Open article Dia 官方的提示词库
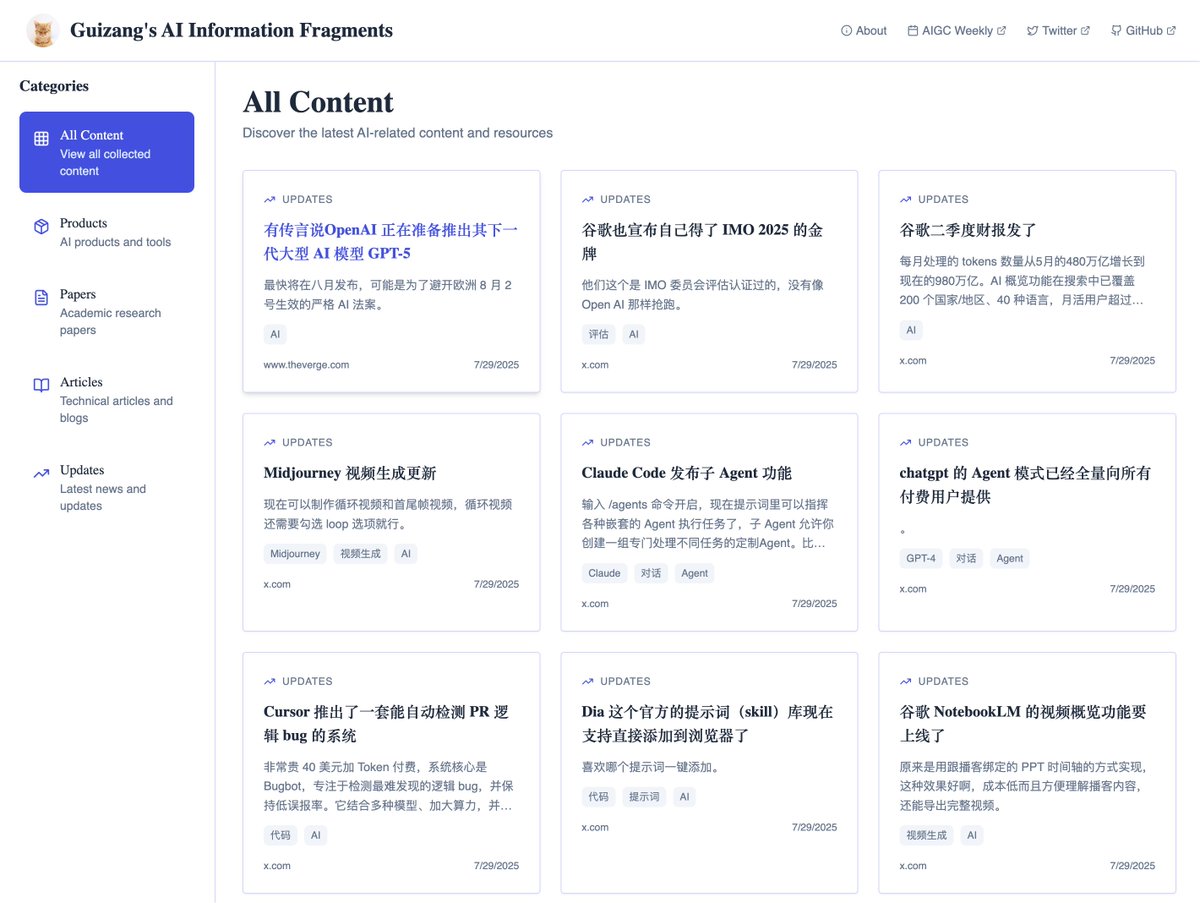Image resolution: width=1200 pixels, height=903 pixels. [709, 723]
